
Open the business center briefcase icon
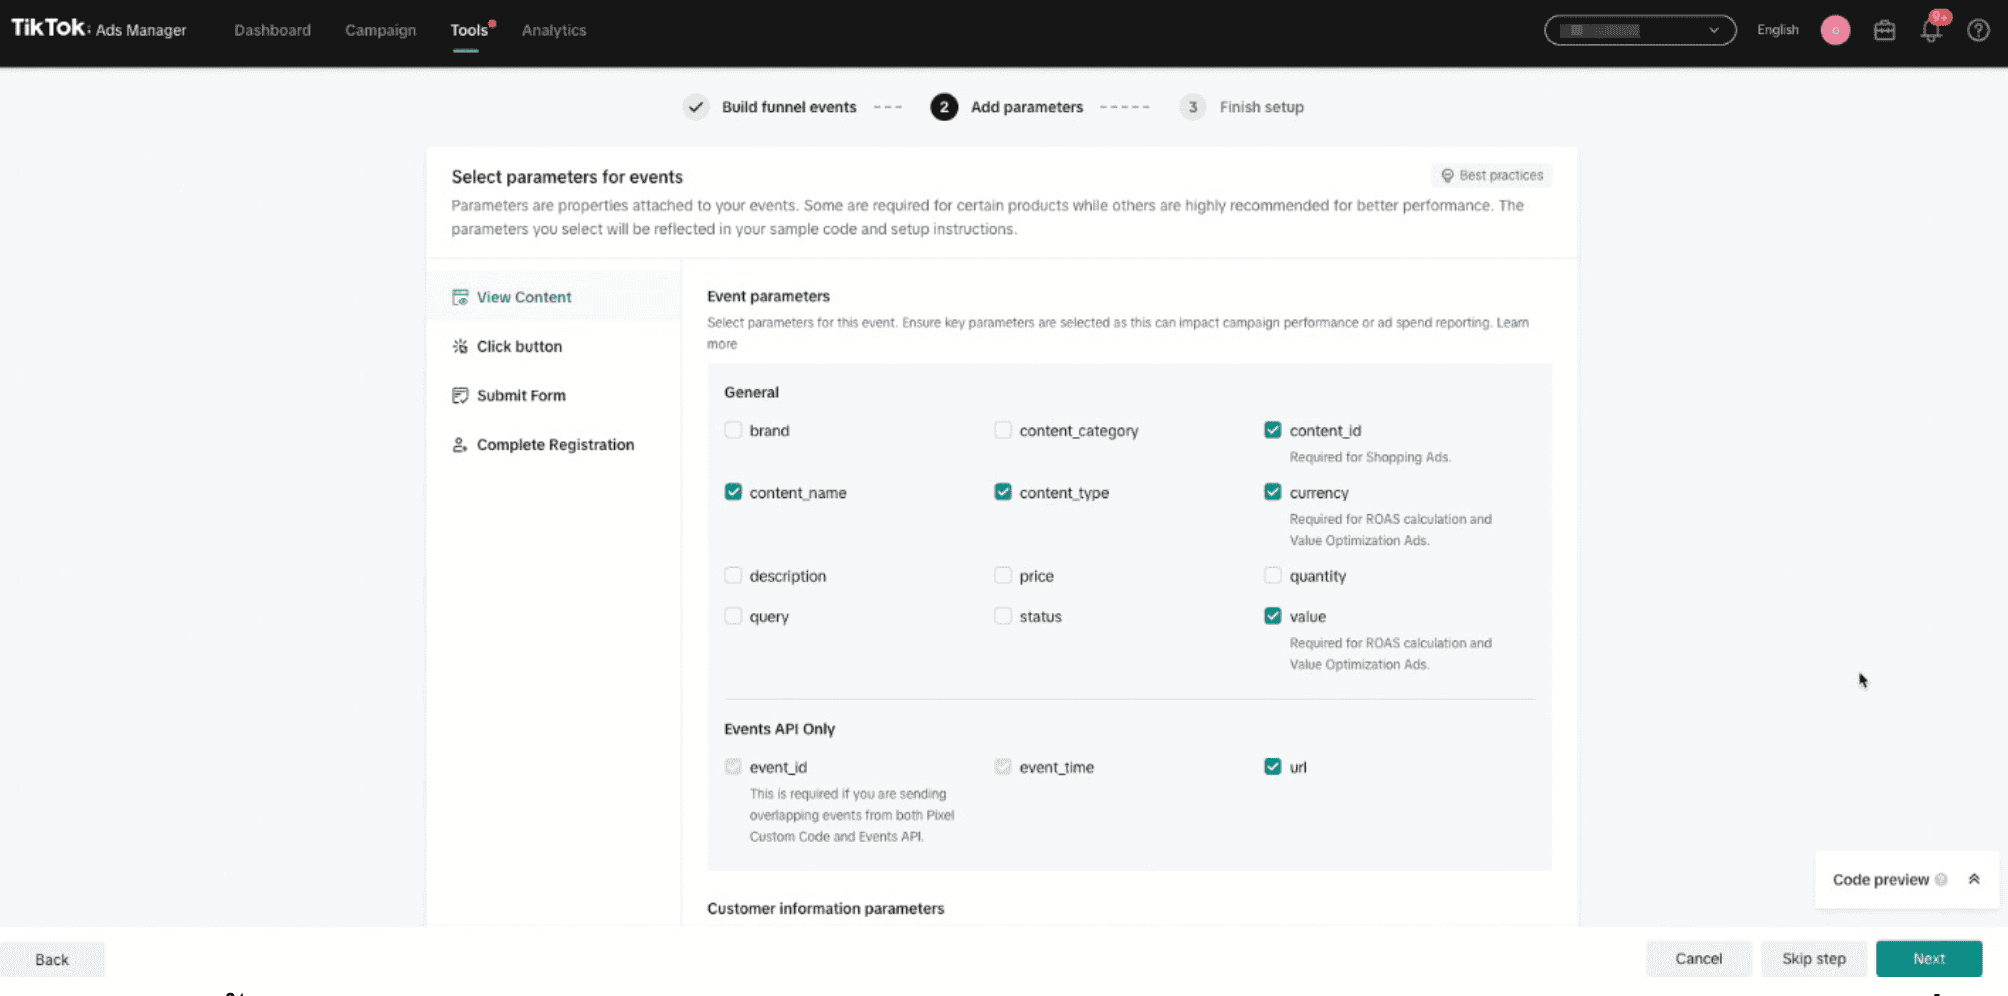[1884, 30]
